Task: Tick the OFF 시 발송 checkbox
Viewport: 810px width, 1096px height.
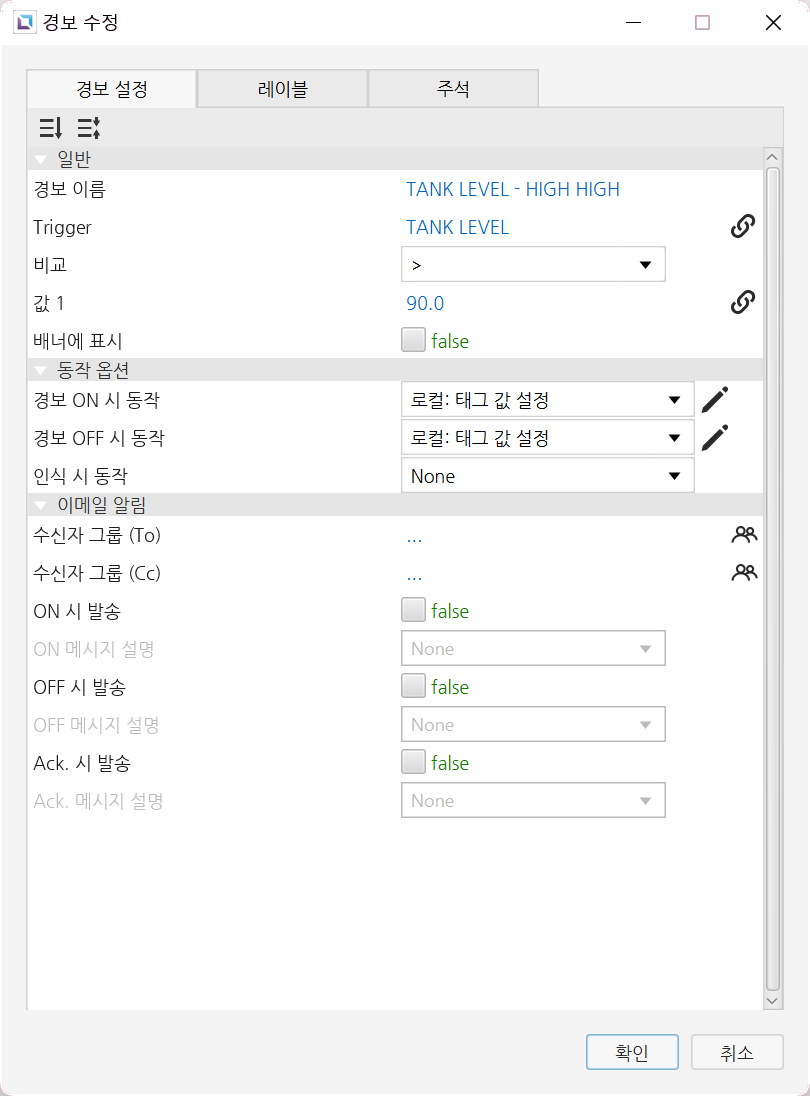Action: (413, 686)
